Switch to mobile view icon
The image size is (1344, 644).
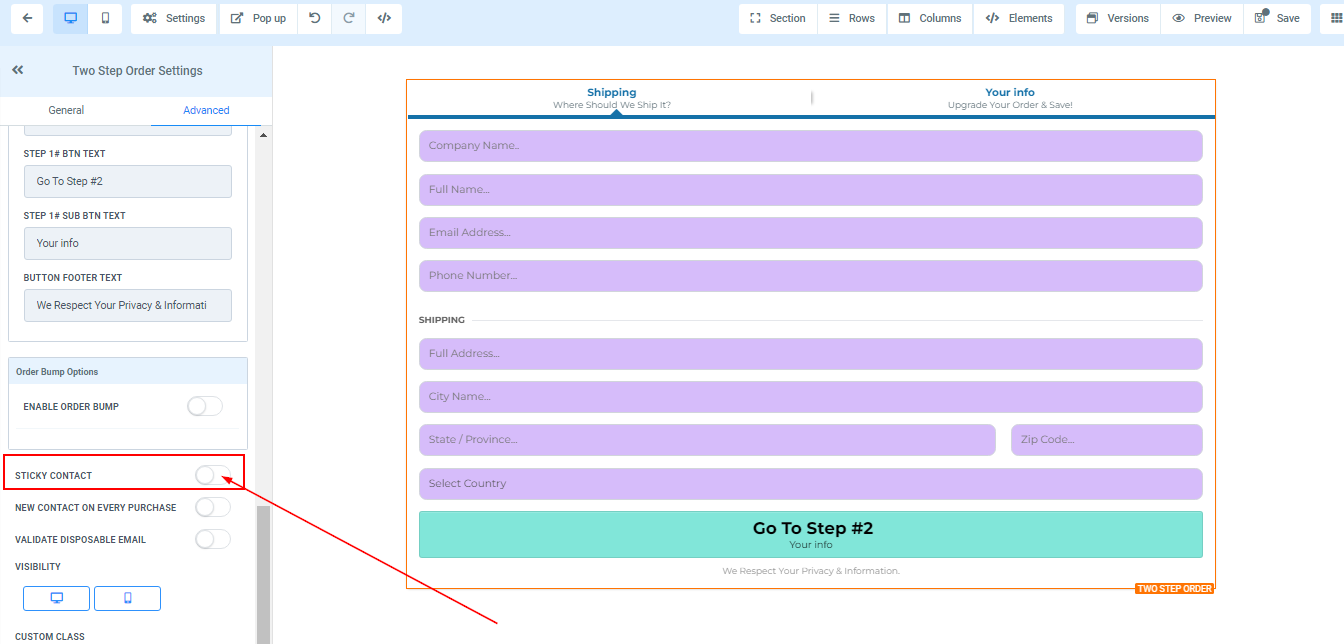click(105, 18)
